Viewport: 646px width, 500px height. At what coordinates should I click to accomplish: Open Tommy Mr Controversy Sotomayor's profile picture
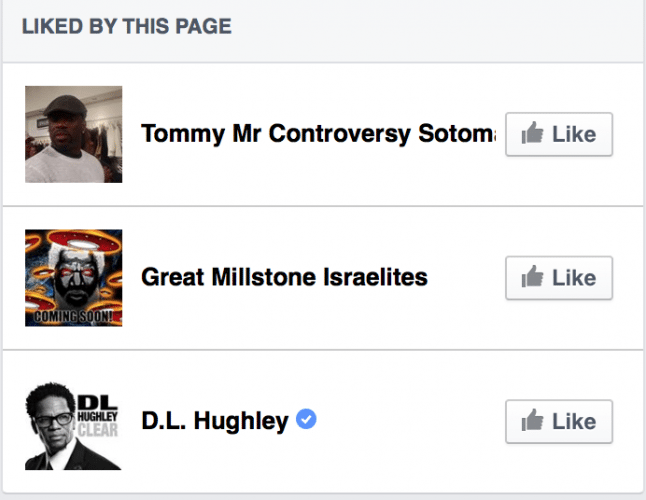coord(74,134)
